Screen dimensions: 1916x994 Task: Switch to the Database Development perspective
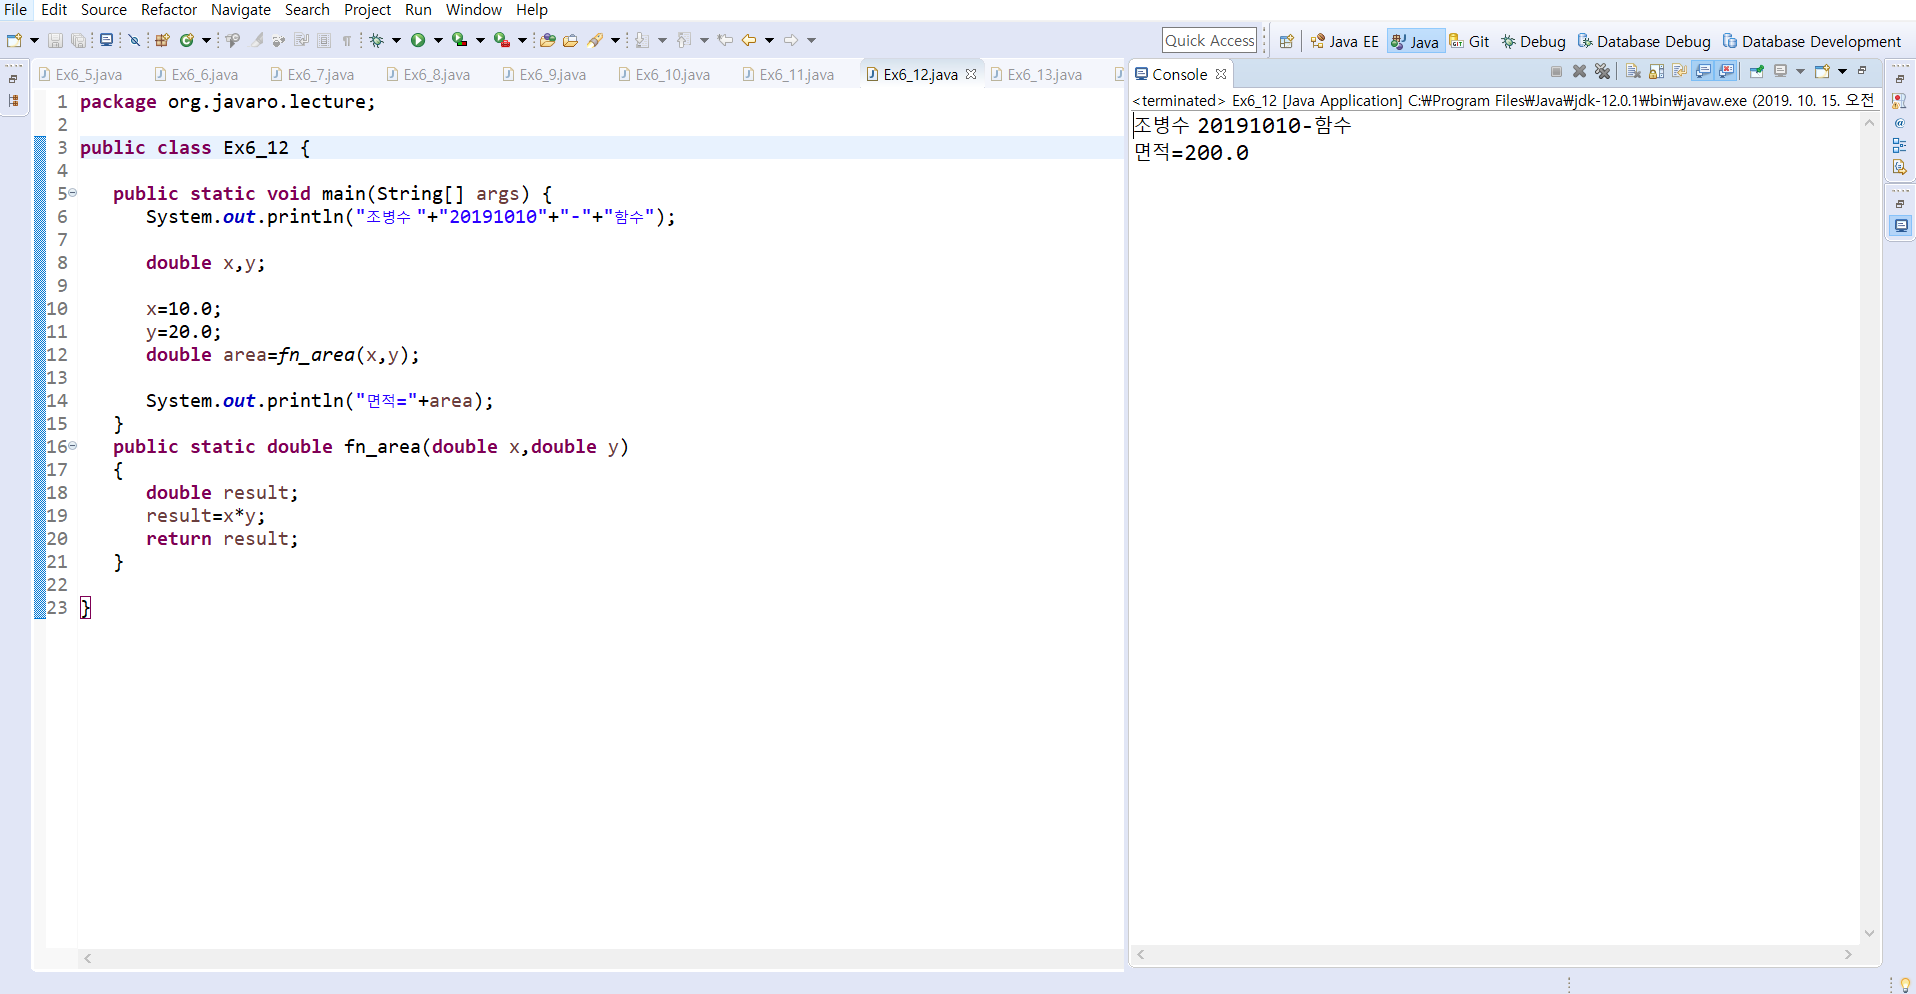coord(1812,41)
